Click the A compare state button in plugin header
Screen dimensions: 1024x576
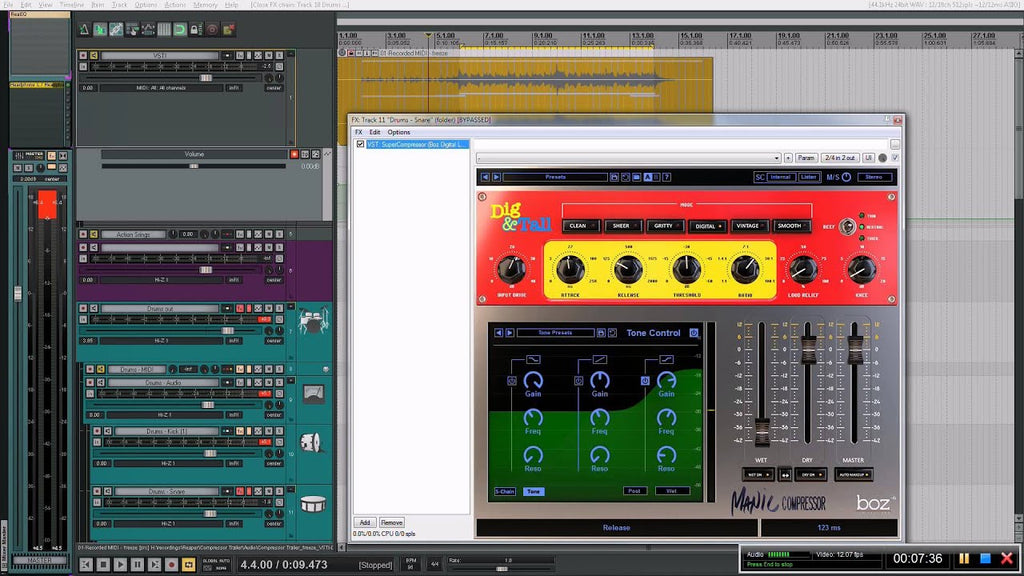[x=647, y=177]
